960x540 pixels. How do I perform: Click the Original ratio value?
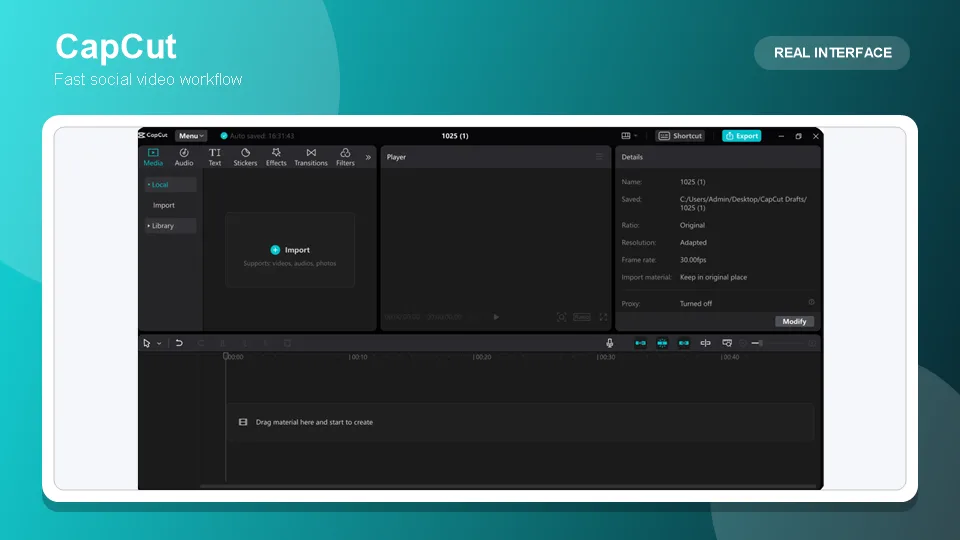point(692,225)
